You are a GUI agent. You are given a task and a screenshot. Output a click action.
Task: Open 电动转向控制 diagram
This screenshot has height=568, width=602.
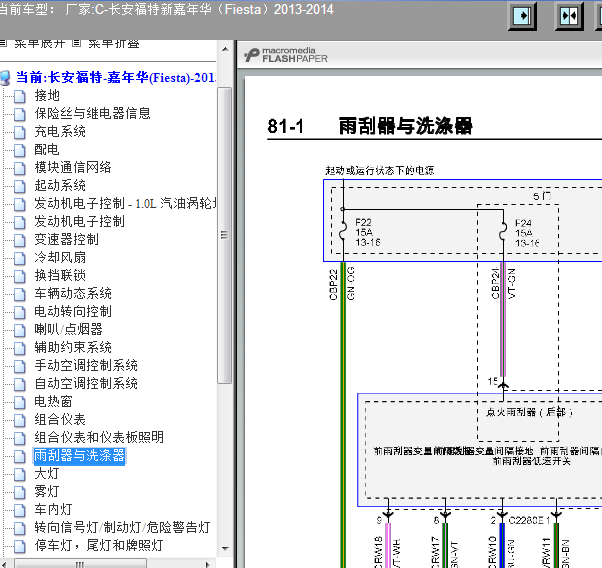tap(73, 311)
